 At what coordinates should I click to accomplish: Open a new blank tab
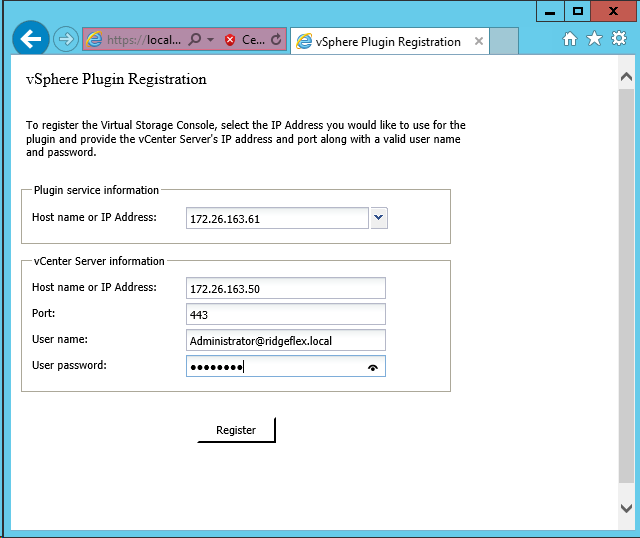504,41
